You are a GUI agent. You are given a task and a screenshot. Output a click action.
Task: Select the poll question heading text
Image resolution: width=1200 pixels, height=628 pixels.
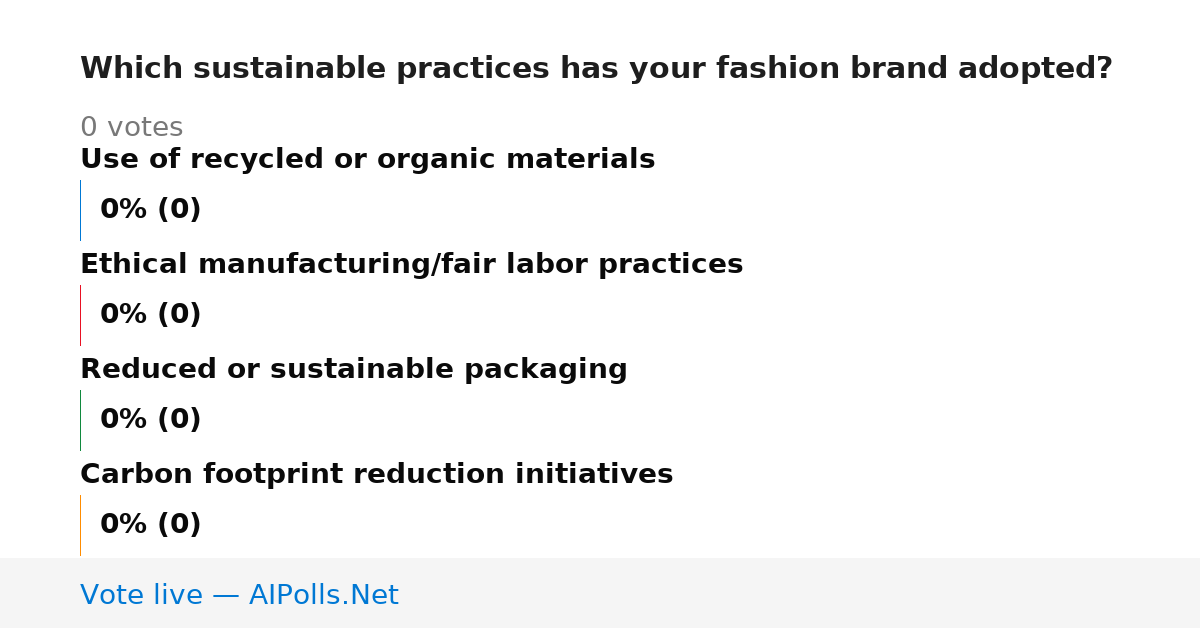[596, 69]
